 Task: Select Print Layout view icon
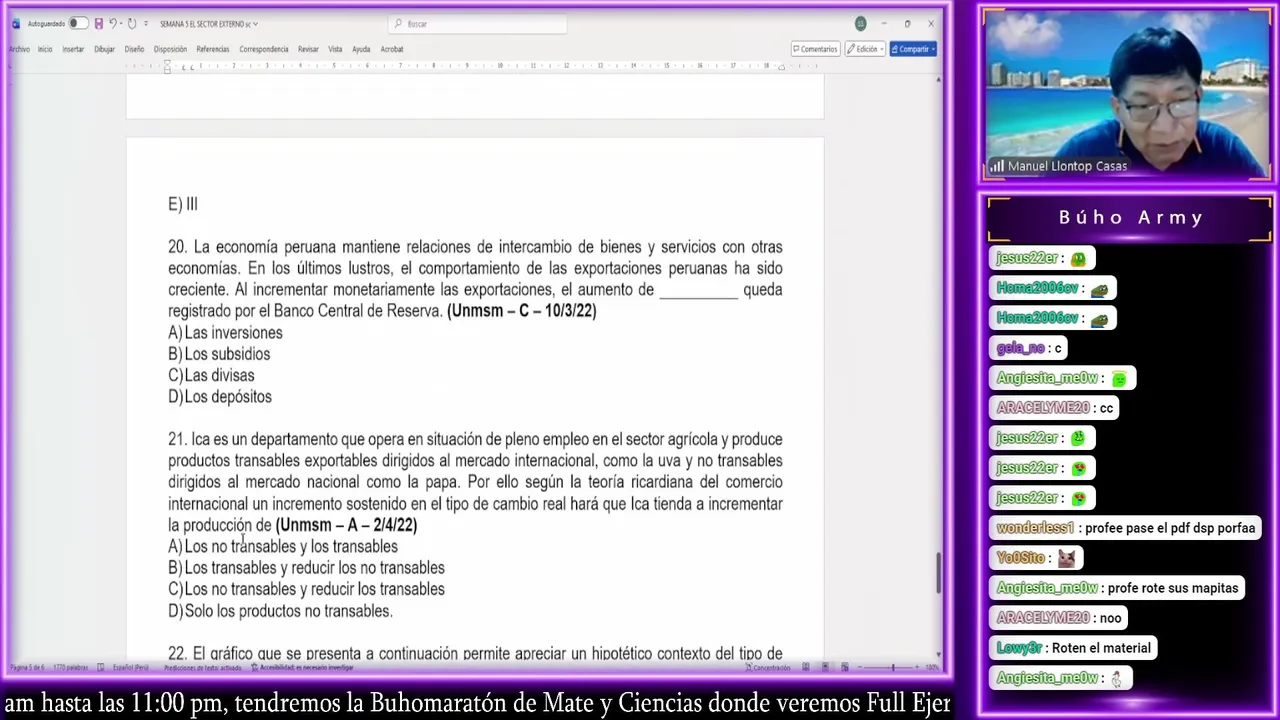click(825, 667)
